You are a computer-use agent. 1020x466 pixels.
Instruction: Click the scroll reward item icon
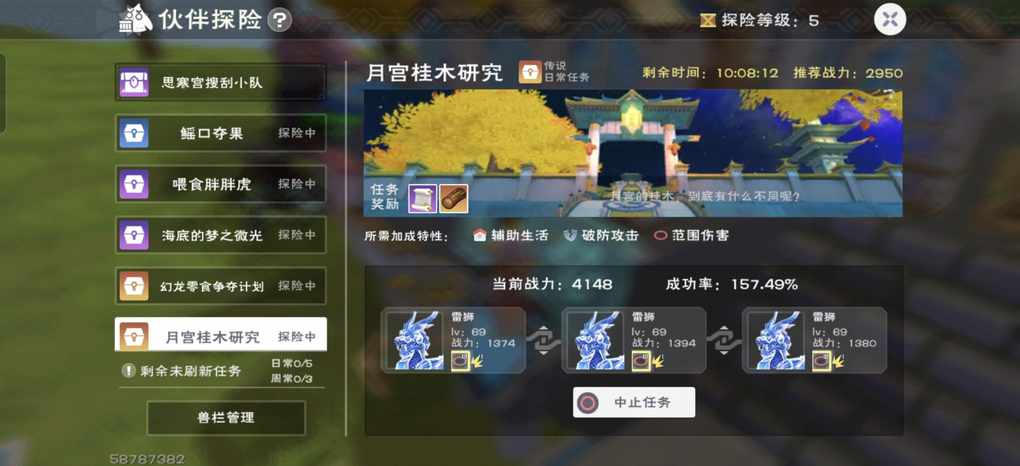[422, 198]
